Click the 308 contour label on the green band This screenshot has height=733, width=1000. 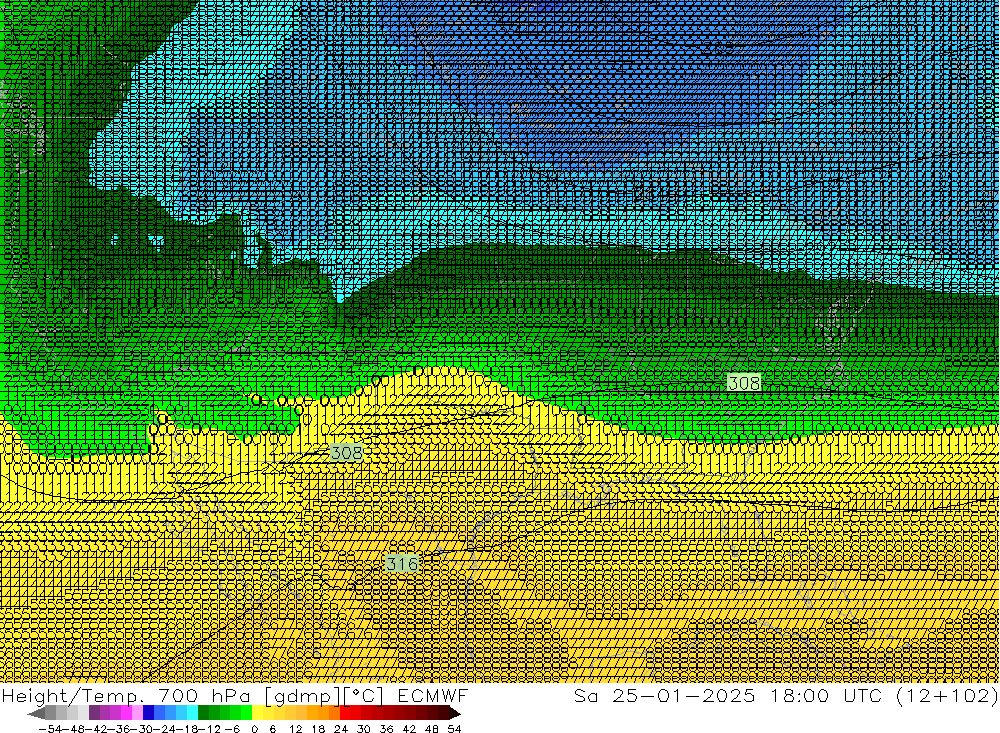(x=744, y=383)
